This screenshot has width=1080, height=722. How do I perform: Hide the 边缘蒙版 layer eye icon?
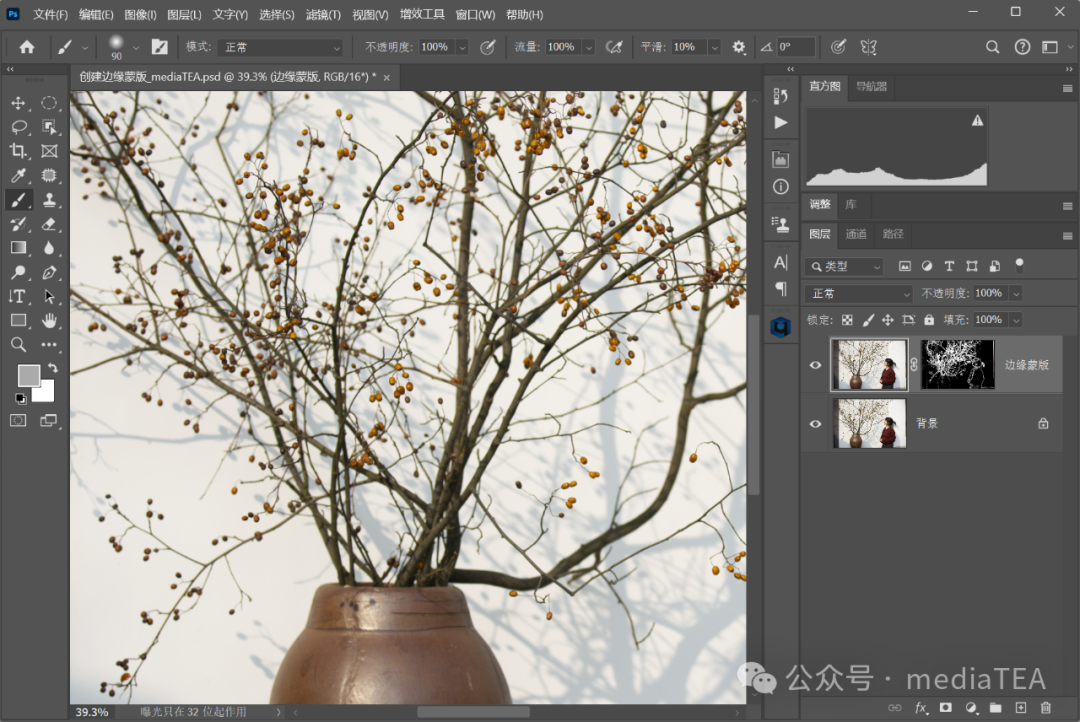coord(816,365)
